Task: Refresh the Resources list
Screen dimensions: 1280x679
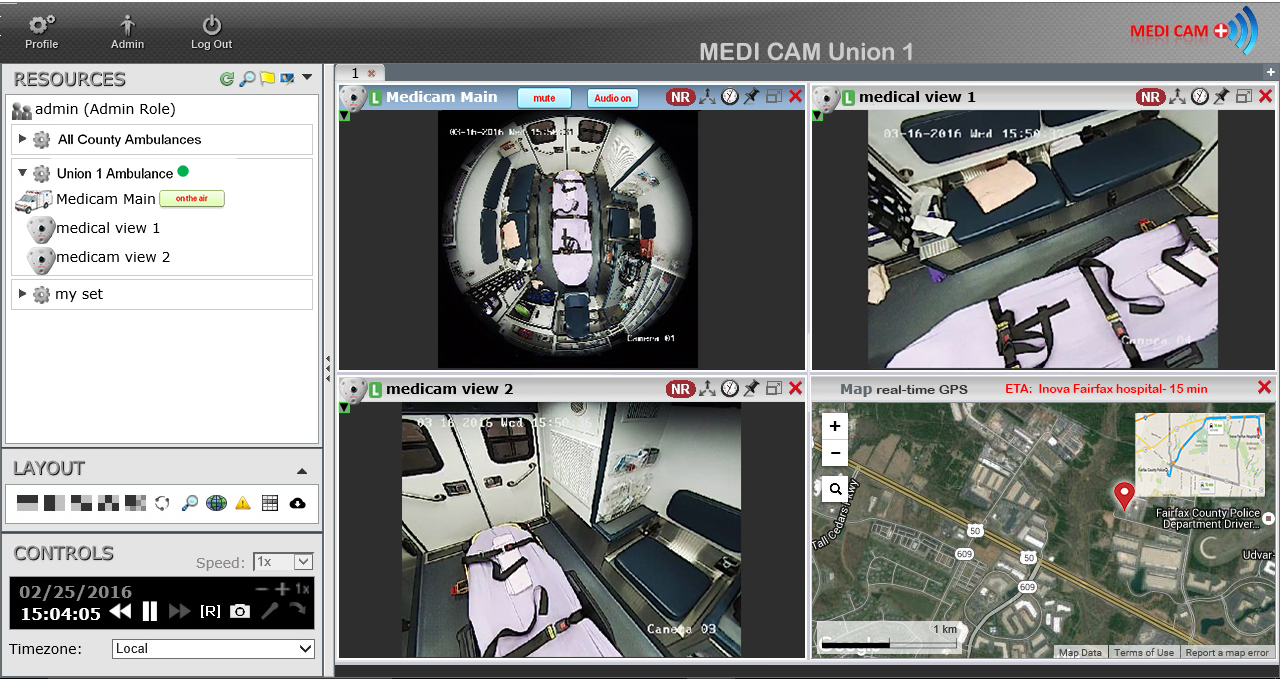Action: click(227, 79)
